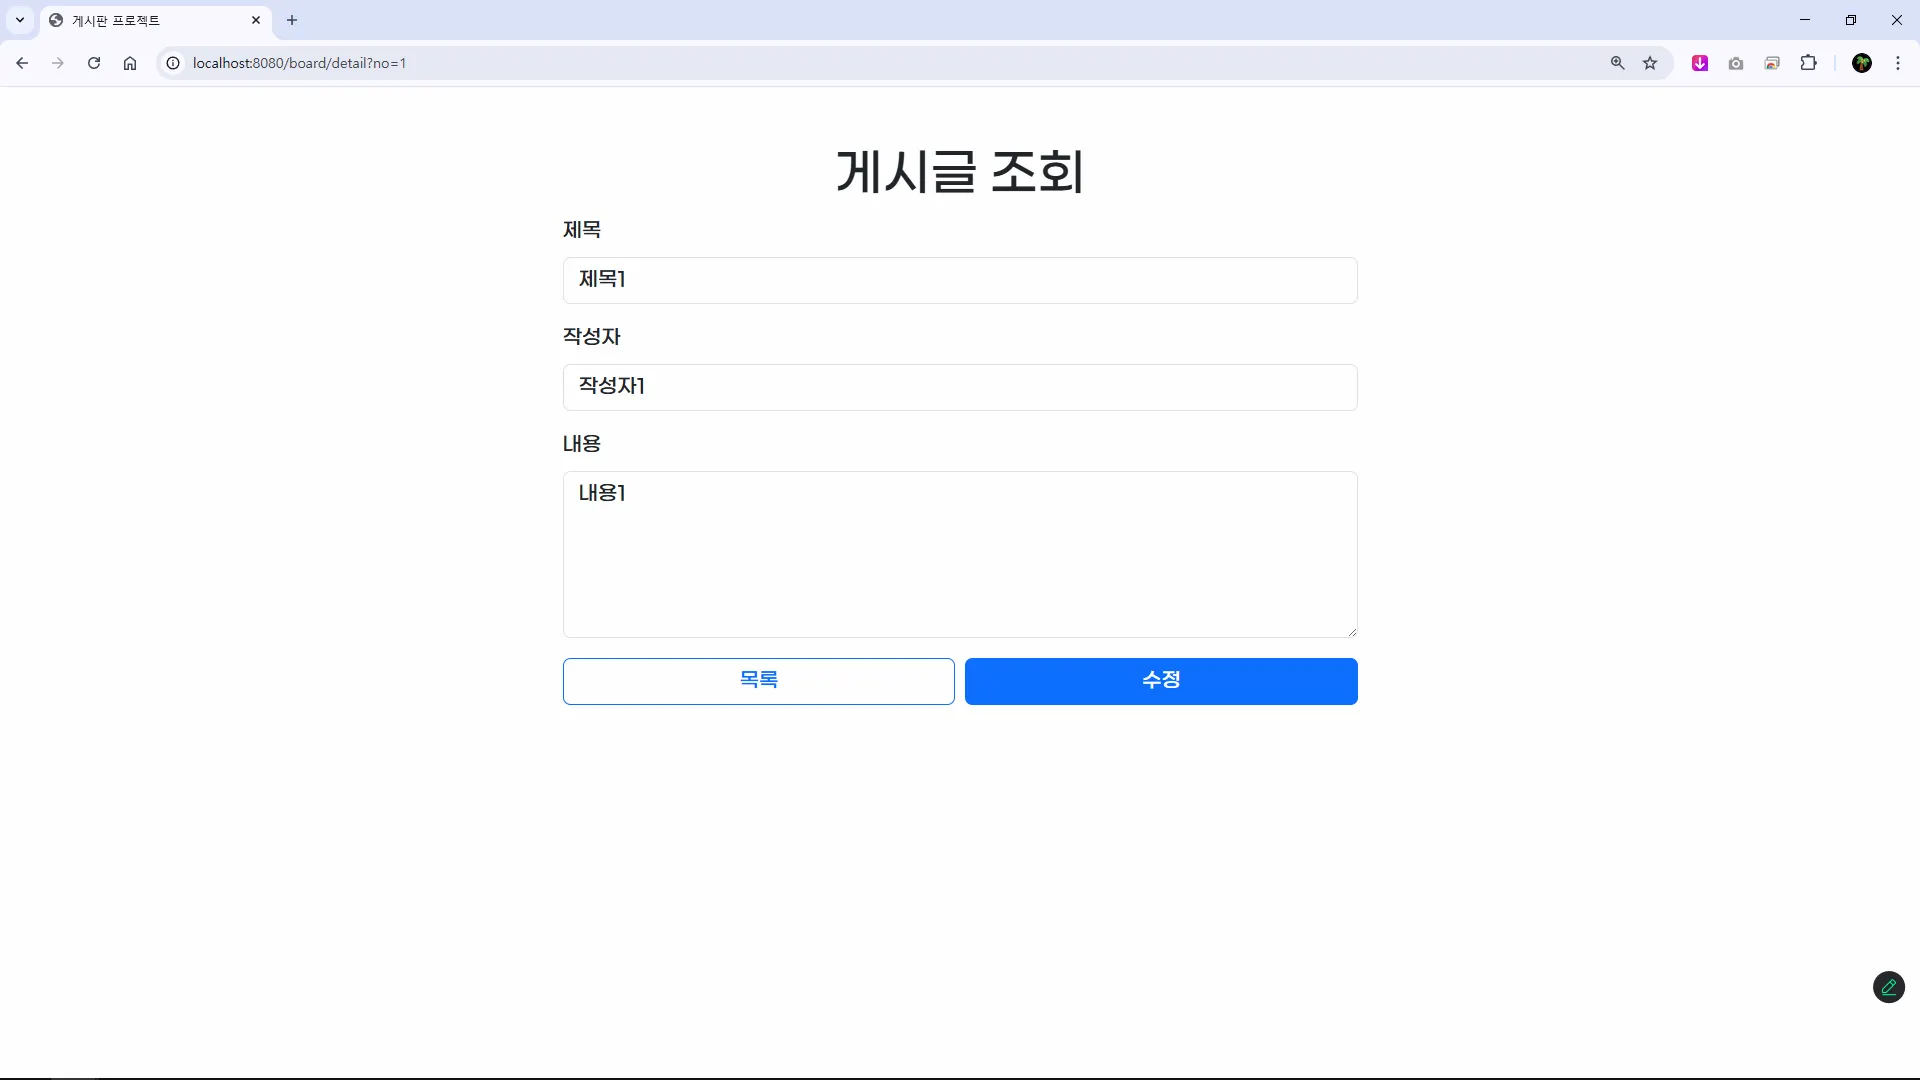This screenshot has height=1080, width=1920.
Task: Click the camera screenshot extension icon
Action: point(1736,63)
